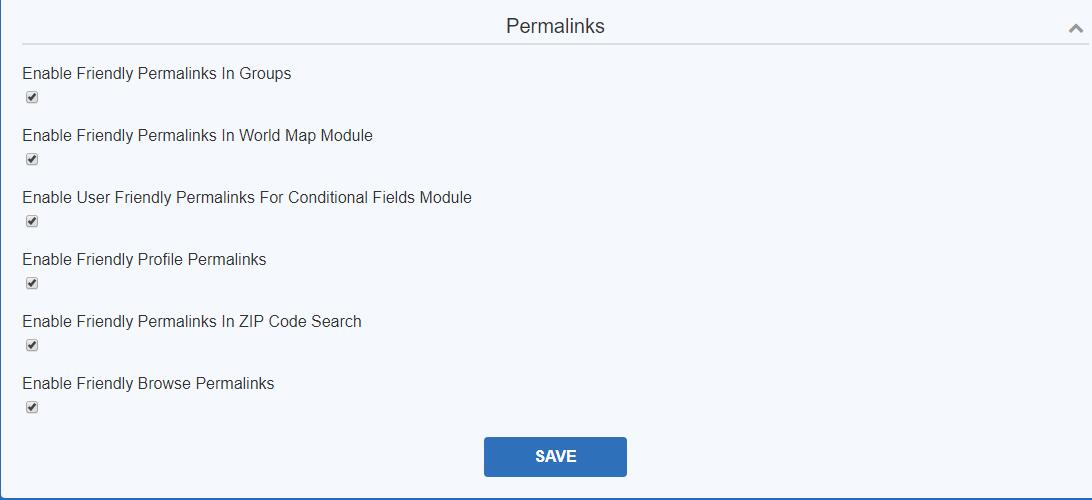1092x500 pixels.
Task: Click the 'Enable Friendly Profile Permalinks' label
Action: (x=144, y=259)
